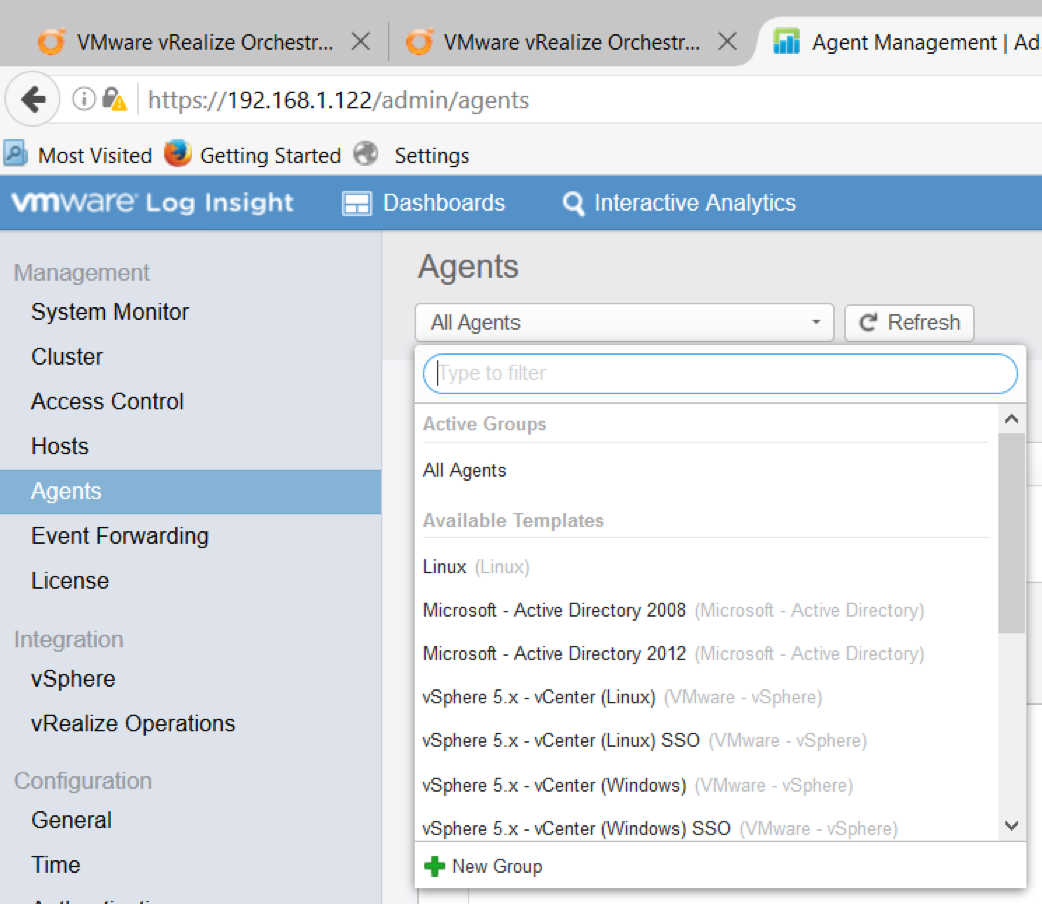This screenshot has height=904, width=1042.
Task: Open Access Control settings
Action: pyautogui.click(x=107, y=401)
